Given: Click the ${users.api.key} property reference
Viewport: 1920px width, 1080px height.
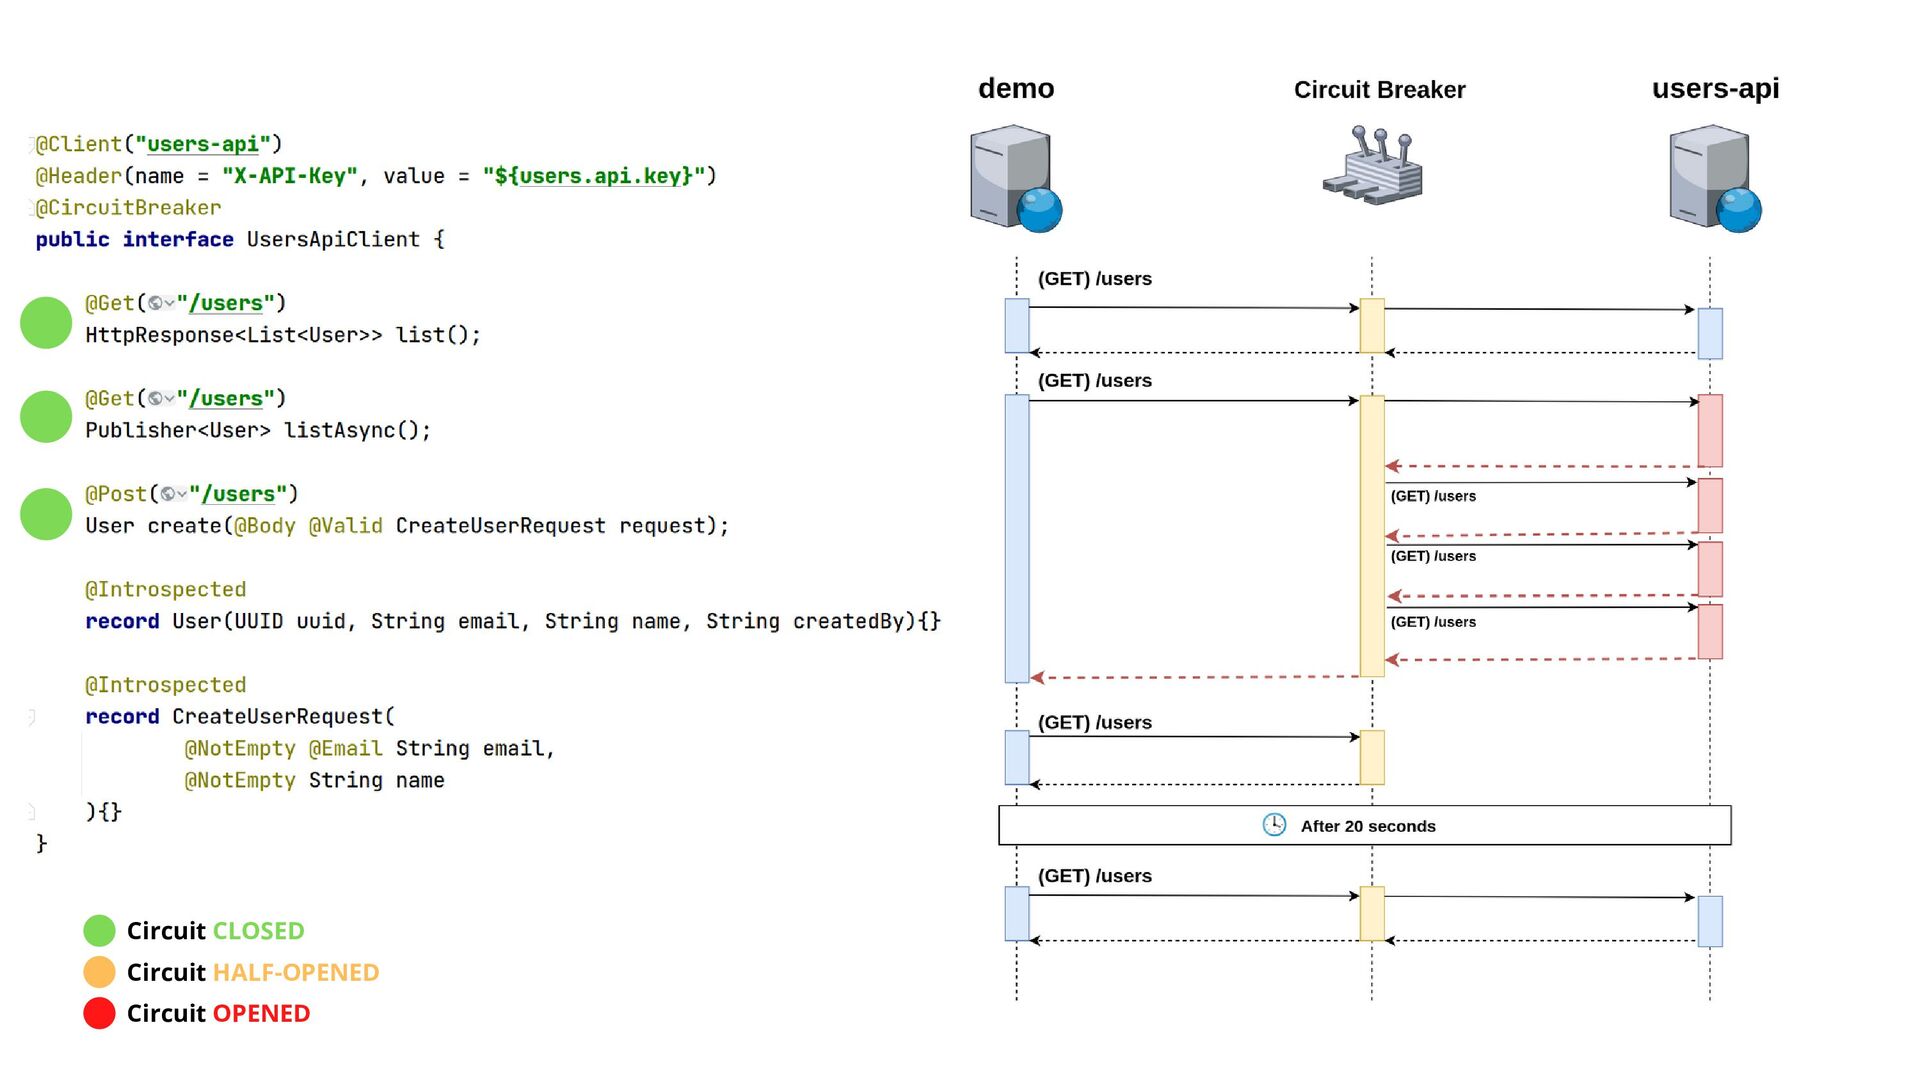Looking at the screenshot, I should [600, 176].
